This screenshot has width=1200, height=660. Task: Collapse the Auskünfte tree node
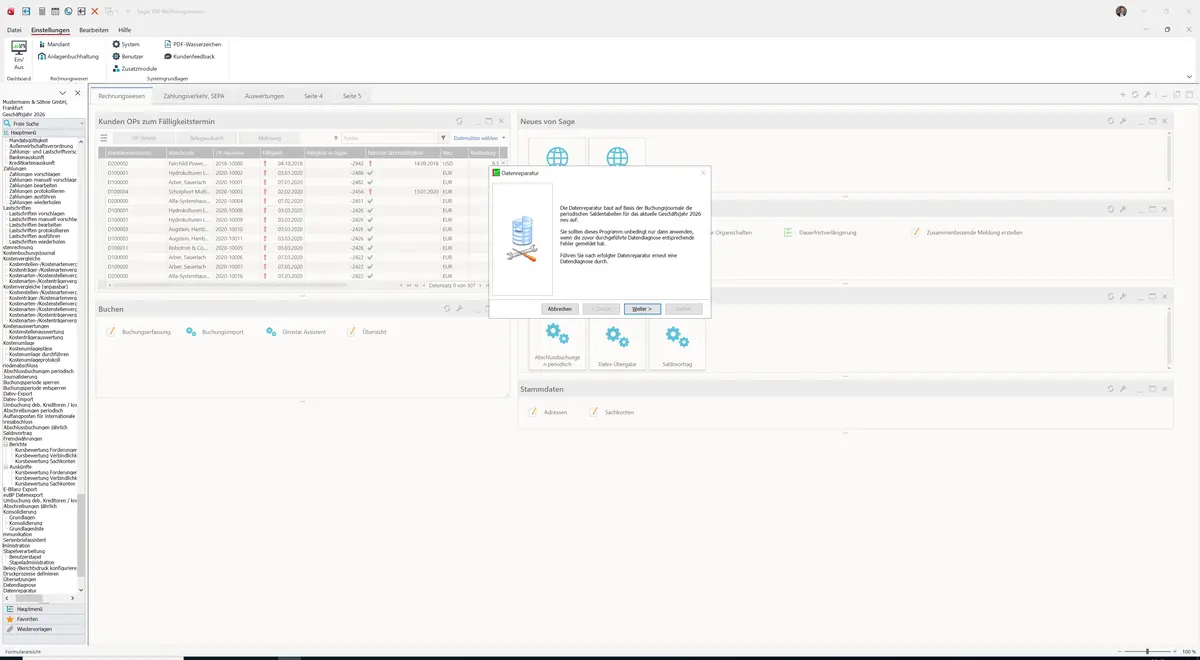pyautogui.click(x=6, y=467)
